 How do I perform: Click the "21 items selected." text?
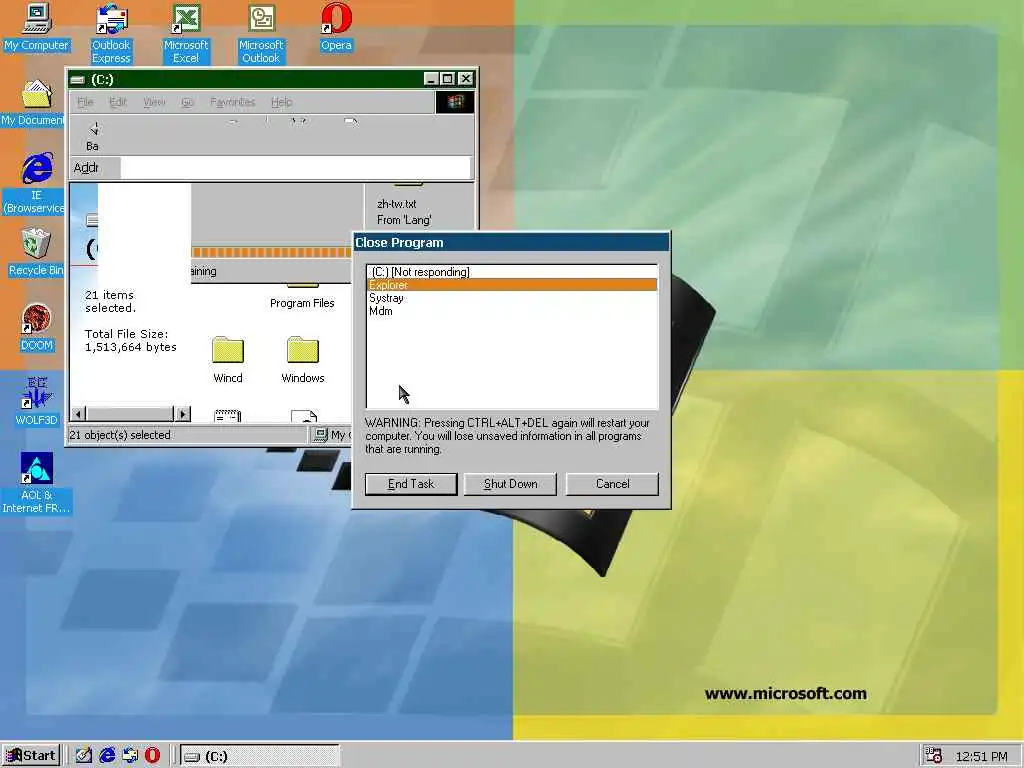110,301
